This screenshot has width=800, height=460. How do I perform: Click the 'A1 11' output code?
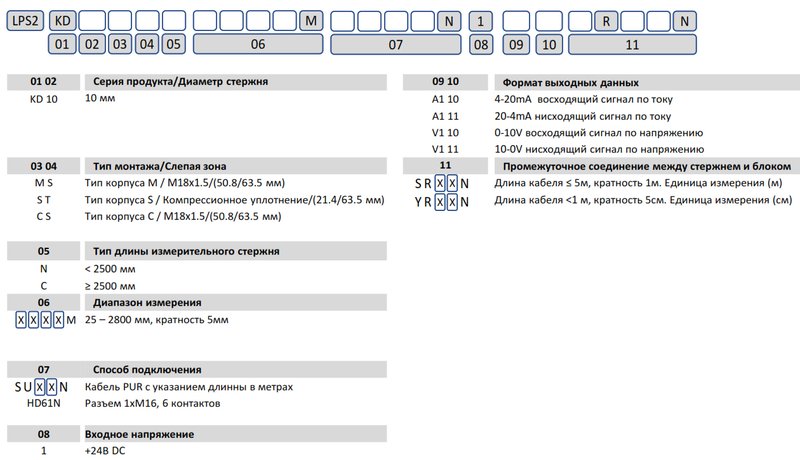pos(445,116)
